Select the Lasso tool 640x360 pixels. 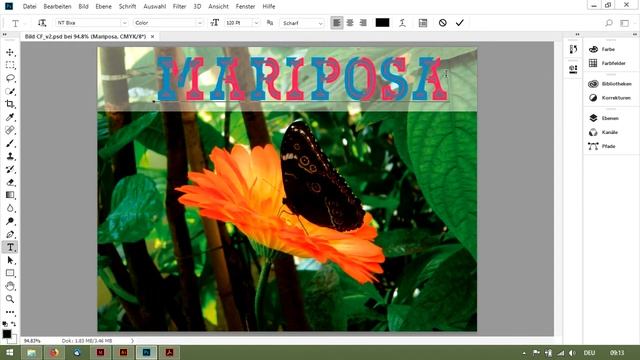point(10,78)
